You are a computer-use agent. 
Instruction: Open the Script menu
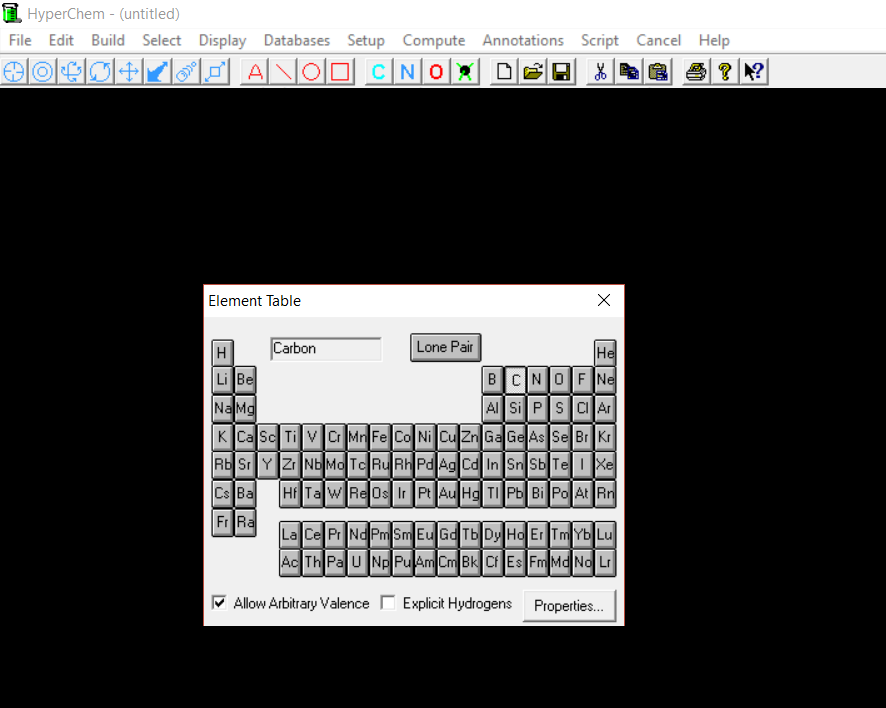click(x=600, y=41)
